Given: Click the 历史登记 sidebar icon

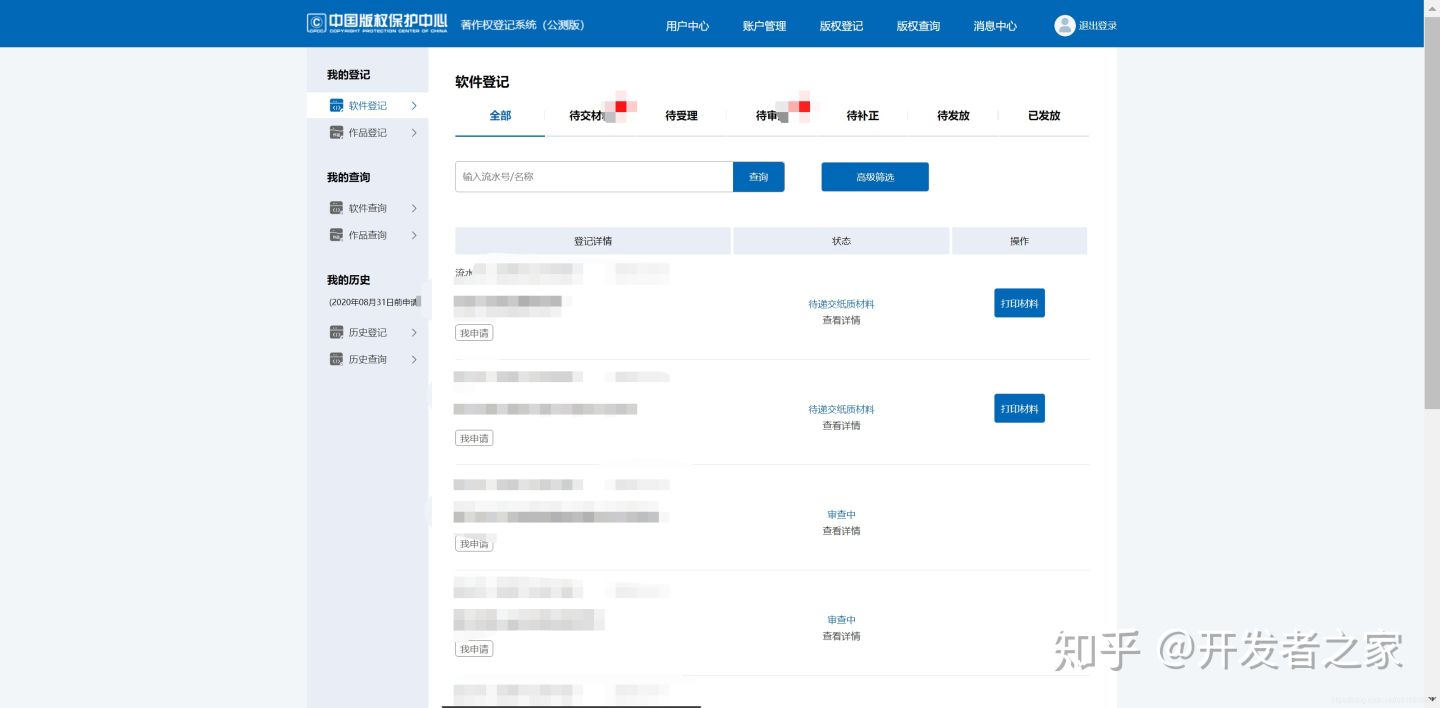Looking at the screenshot, I should click(336, 332).
